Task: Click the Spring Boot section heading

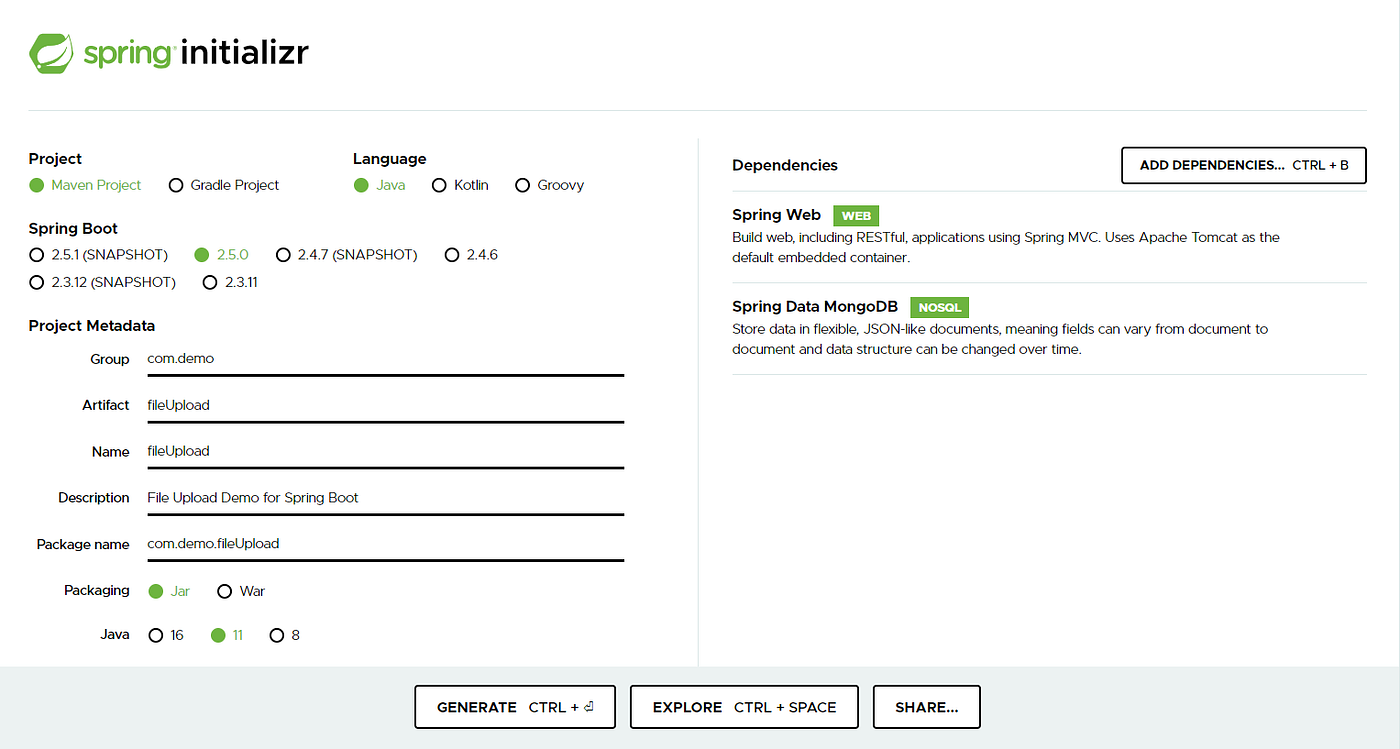Action: [73, 229]
